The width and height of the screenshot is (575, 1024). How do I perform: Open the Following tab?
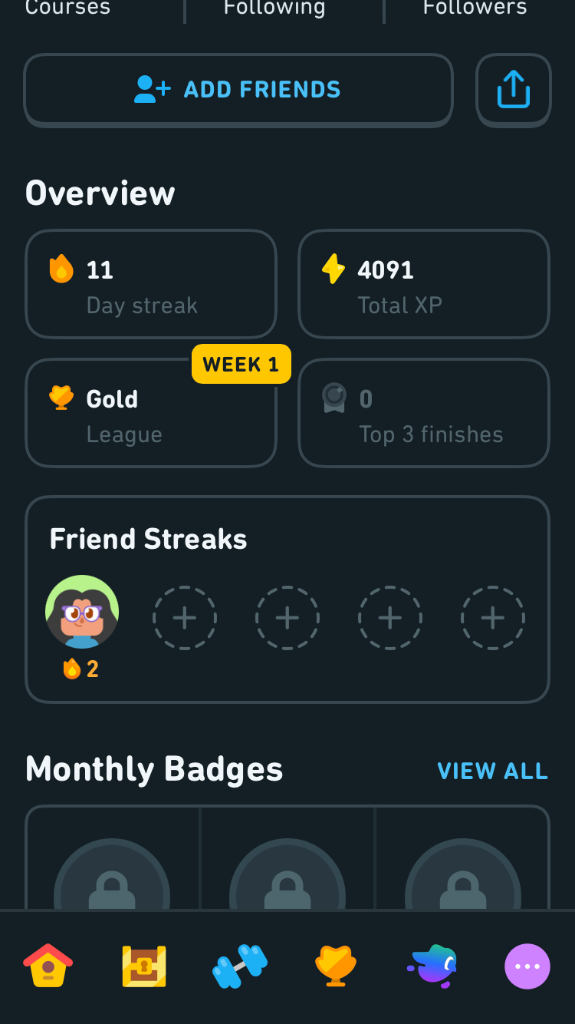[274, 8]
